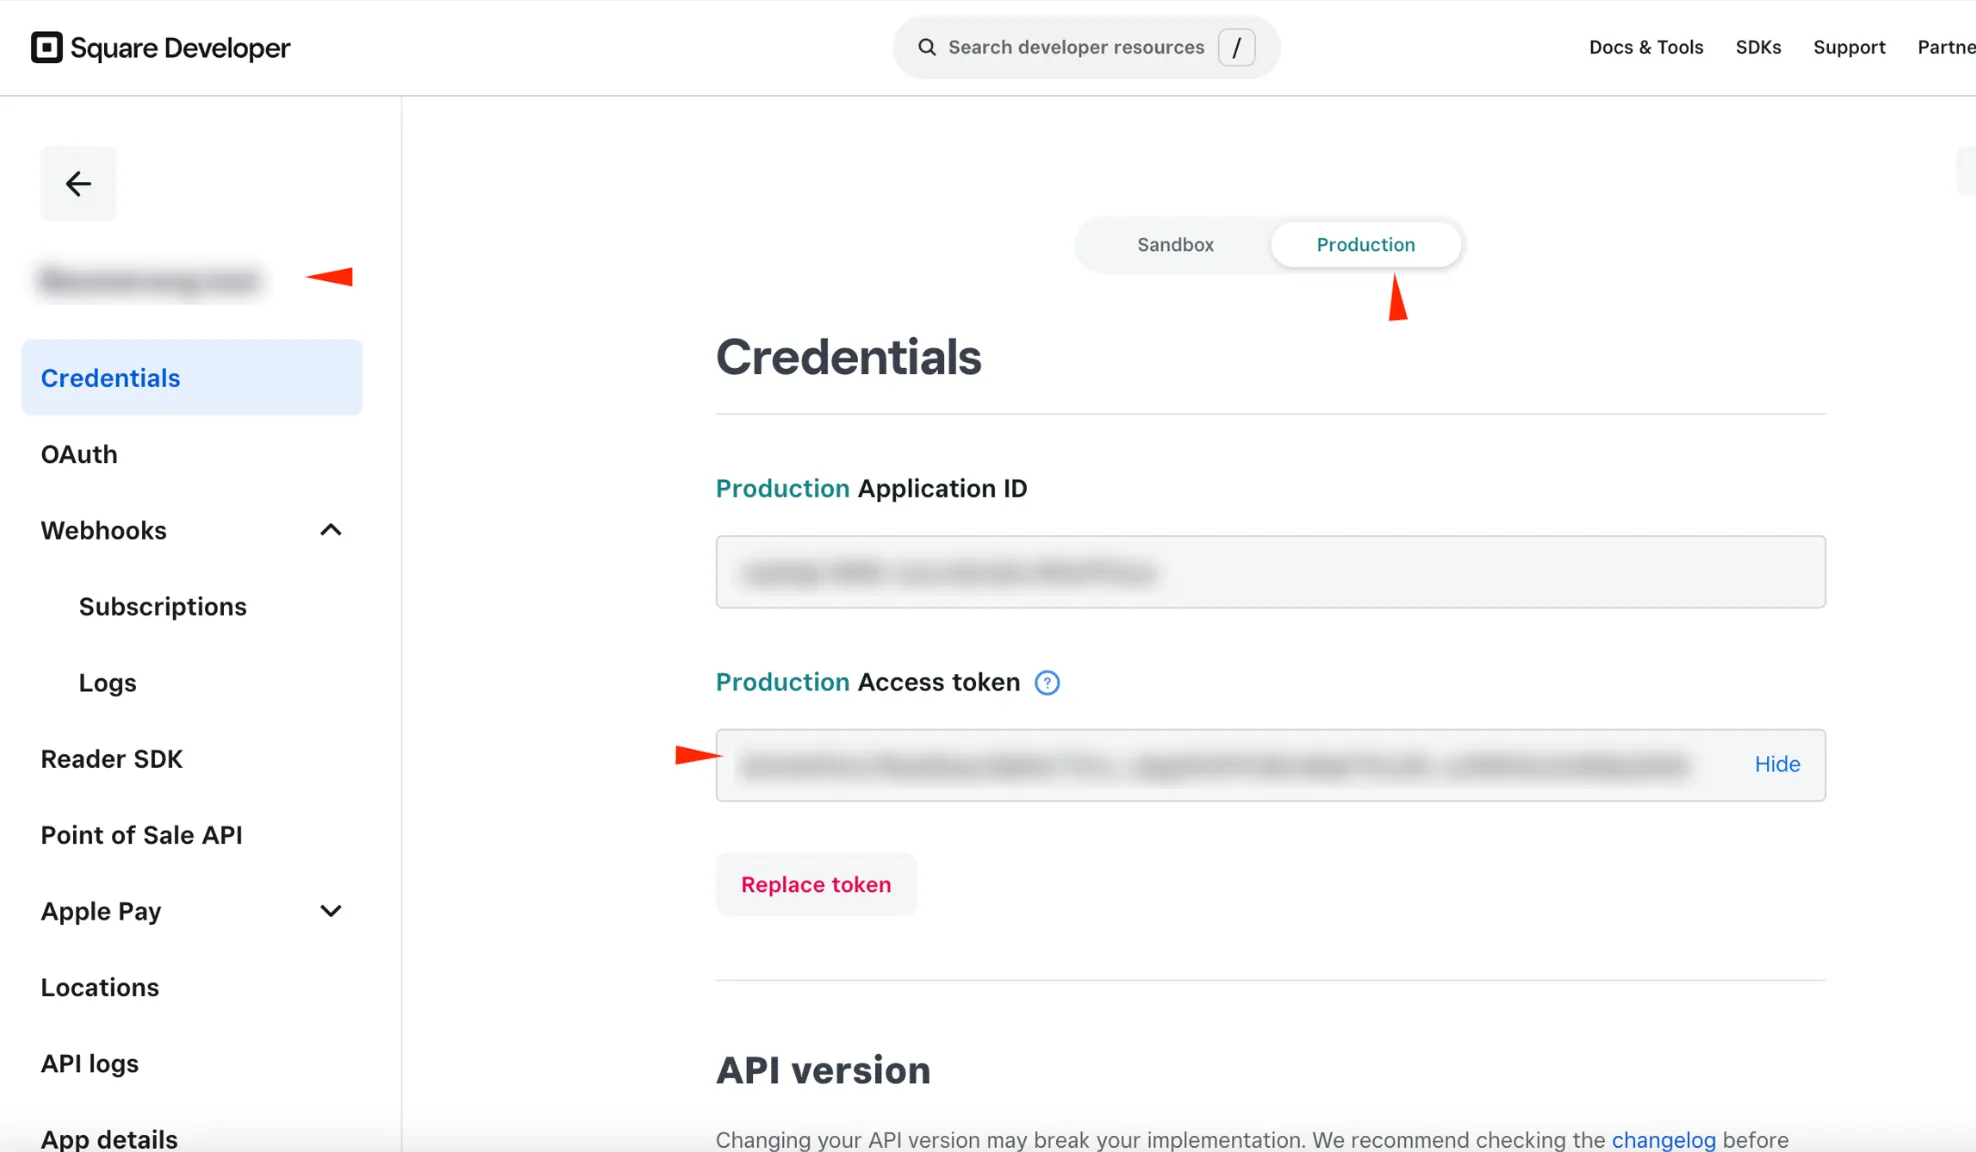Open the changelog link
Screen dimensions: 1976x1152
click(1663, 1140)
